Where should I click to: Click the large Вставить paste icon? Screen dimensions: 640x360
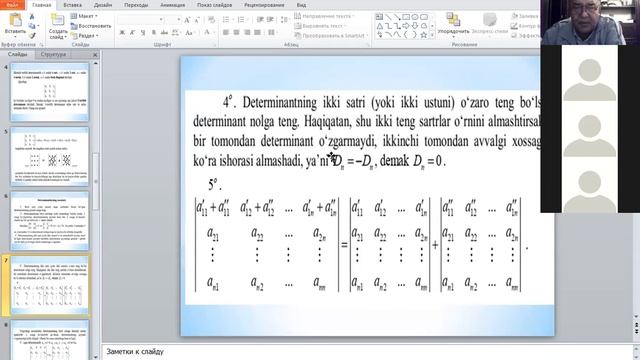(15, 20)
